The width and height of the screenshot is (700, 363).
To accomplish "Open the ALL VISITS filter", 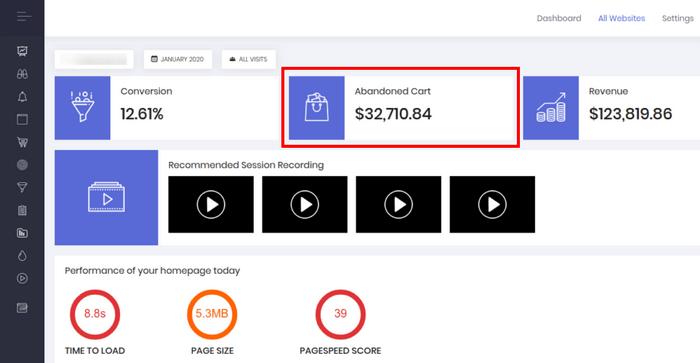I will tap(249, 59).
